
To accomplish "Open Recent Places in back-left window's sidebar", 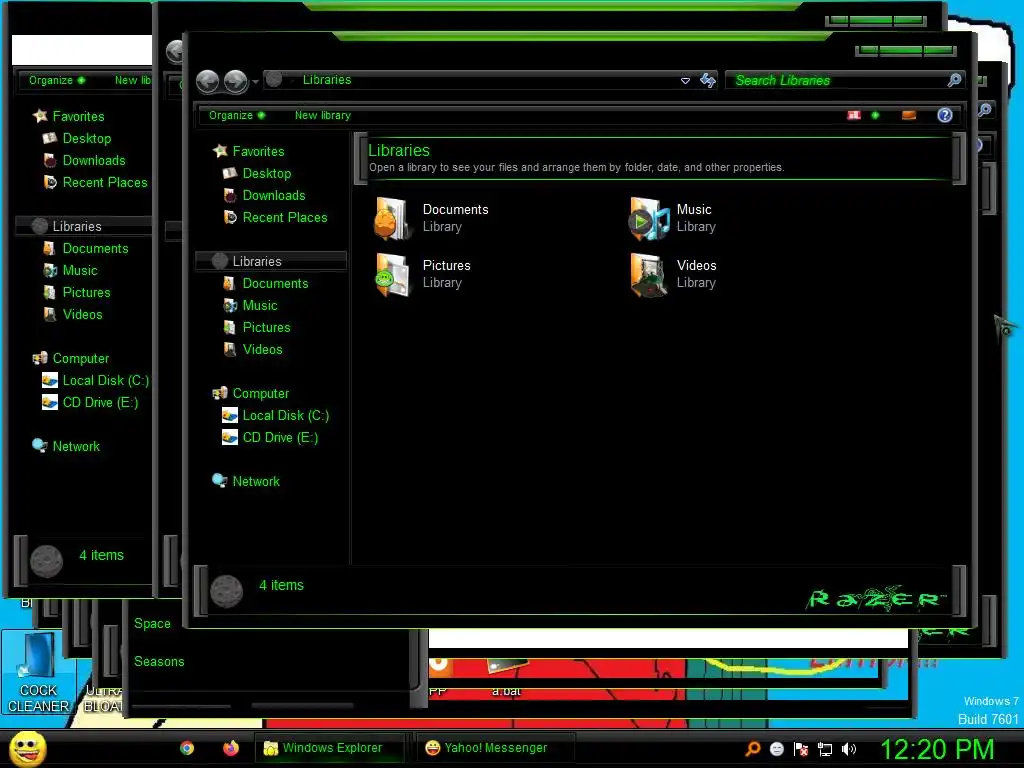I will coord(104,183).
